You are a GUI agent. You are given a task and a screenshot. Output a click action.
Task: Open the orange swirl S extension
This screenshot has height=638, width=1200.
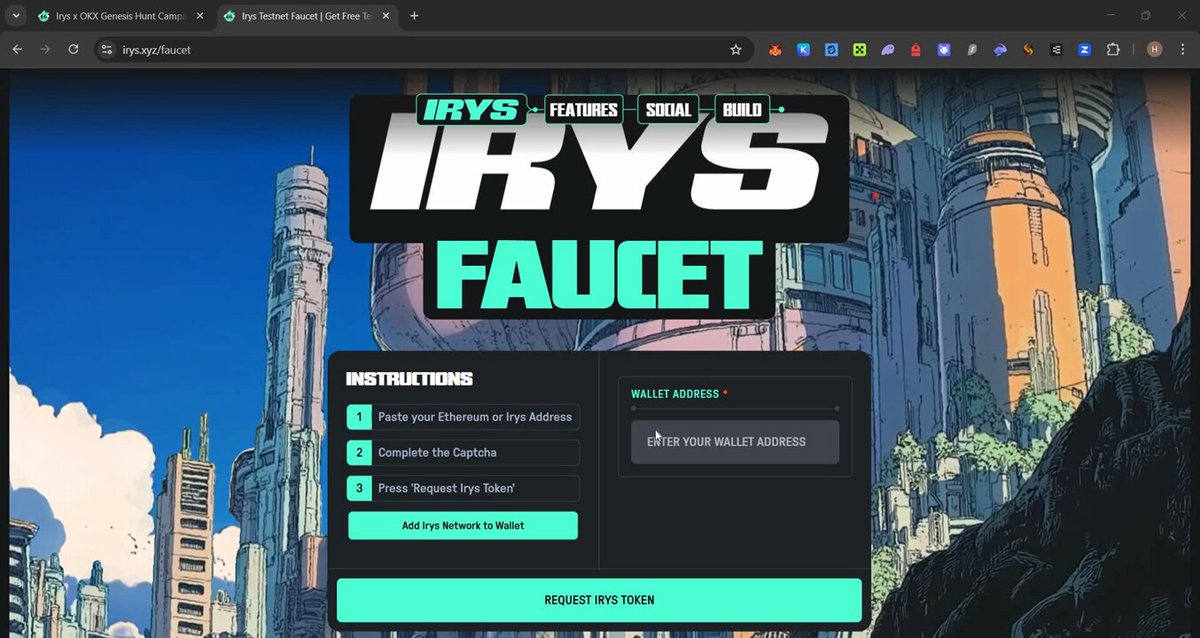1027,49
